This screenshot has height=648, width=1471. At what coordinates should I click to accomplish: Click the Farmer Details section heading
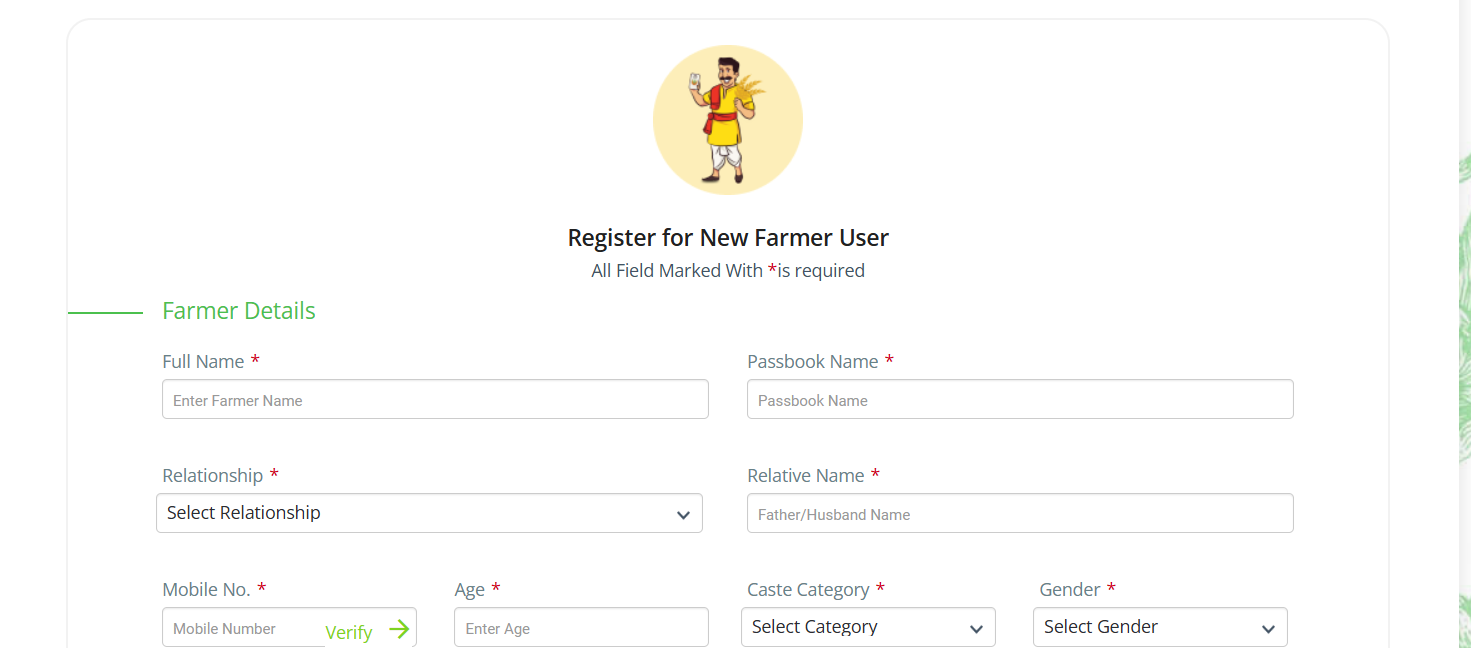coord(239,311)
